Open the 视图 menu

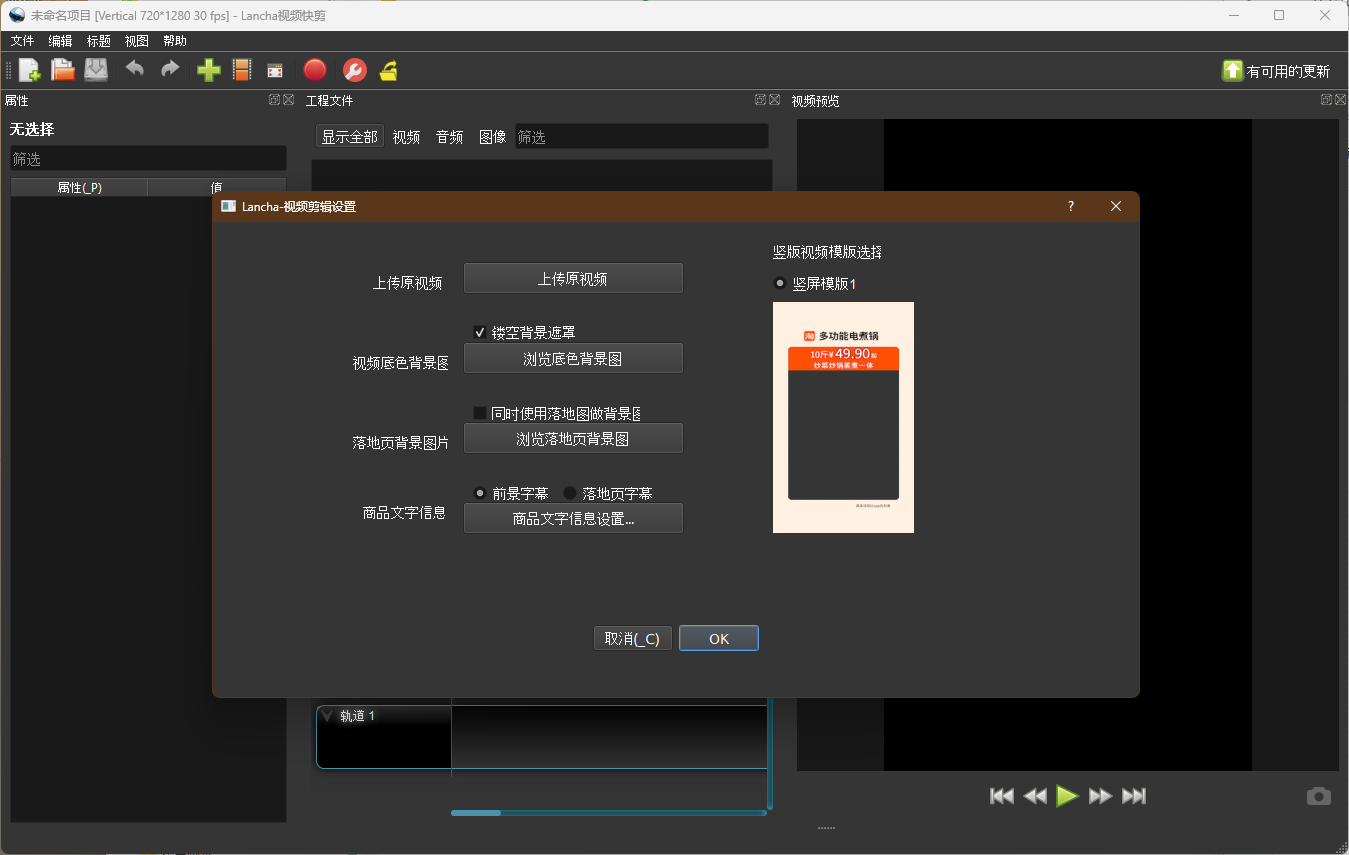click(x=136, y=41)
